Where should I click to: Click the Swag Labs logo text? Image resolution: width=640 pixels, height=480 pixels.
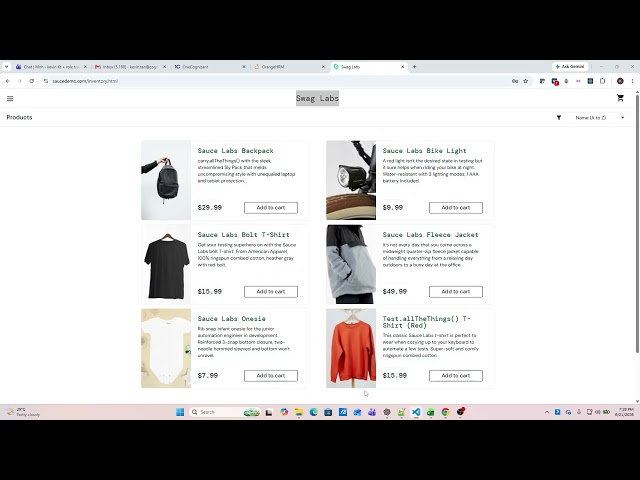tap(317, 98)
